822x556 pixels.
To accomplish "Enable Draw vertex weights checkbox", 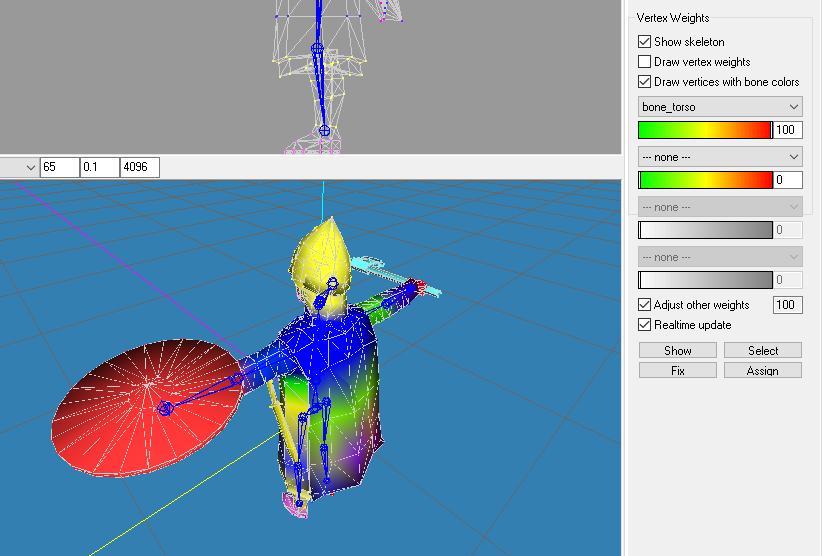I will click(x=644, y=61).
